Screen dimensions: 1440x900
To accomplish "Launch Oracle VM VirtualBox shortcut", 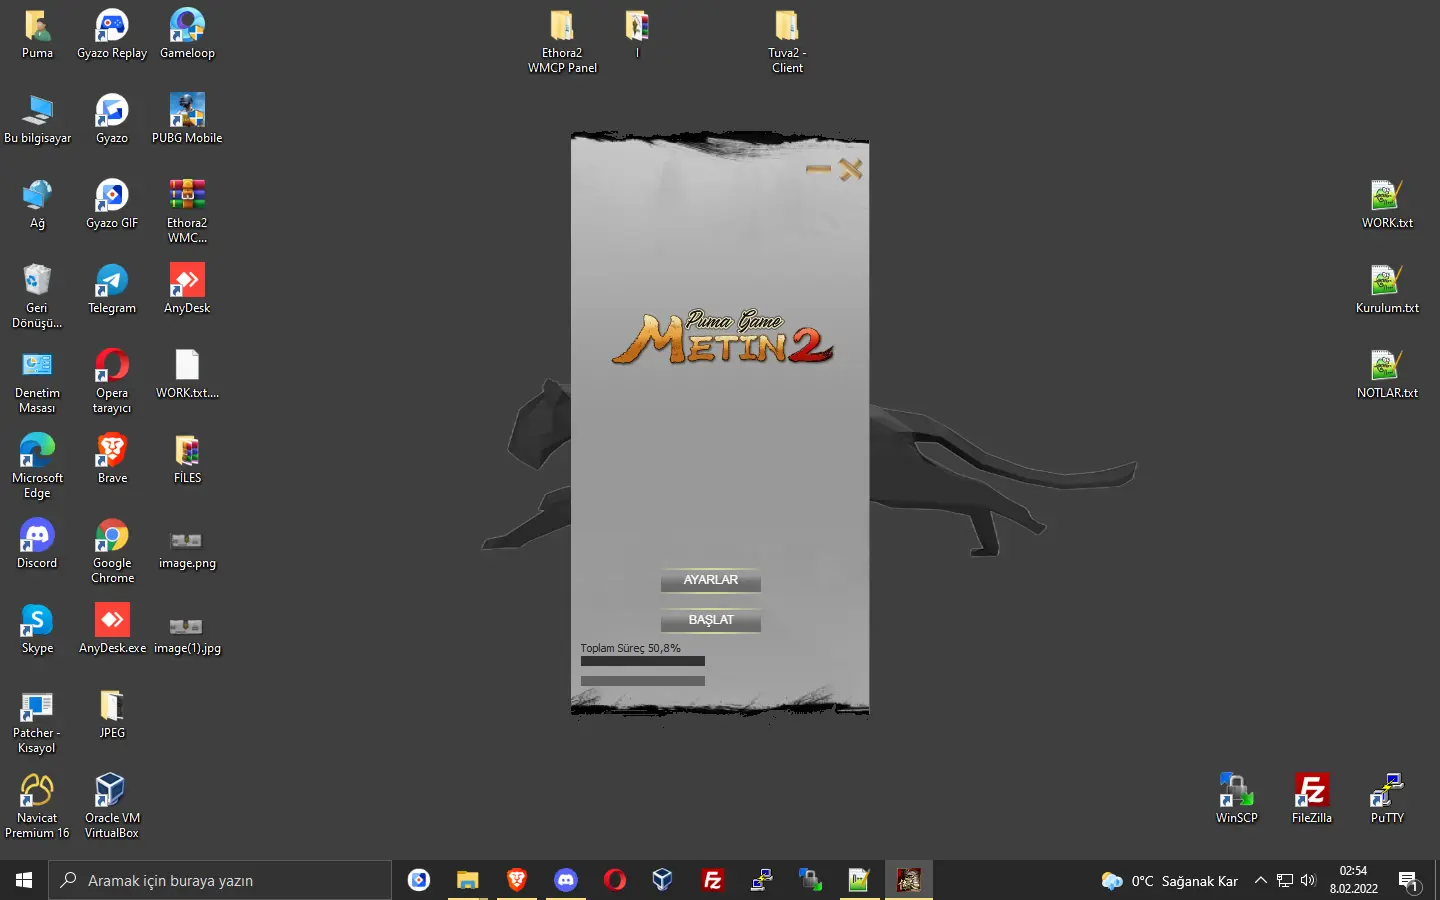I will (x=112, y=807).
